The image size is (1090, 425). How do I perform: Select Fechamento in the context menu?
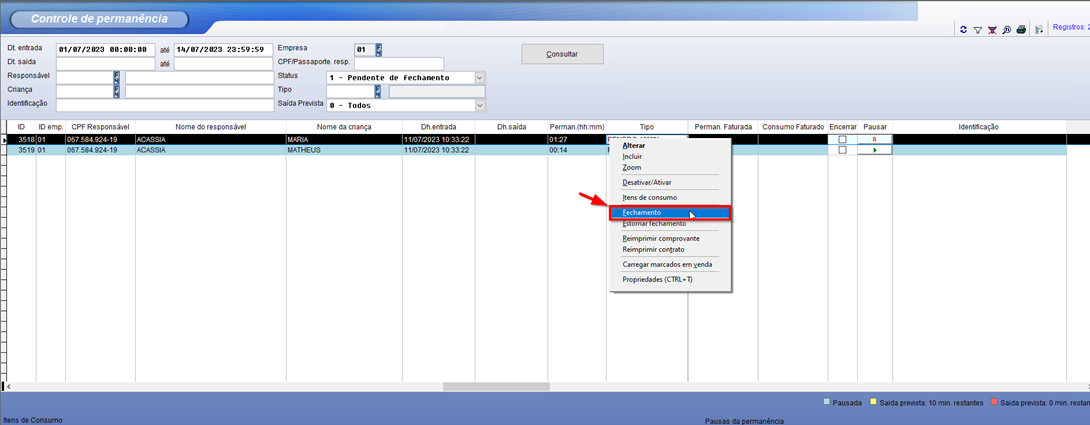[670, 212]
